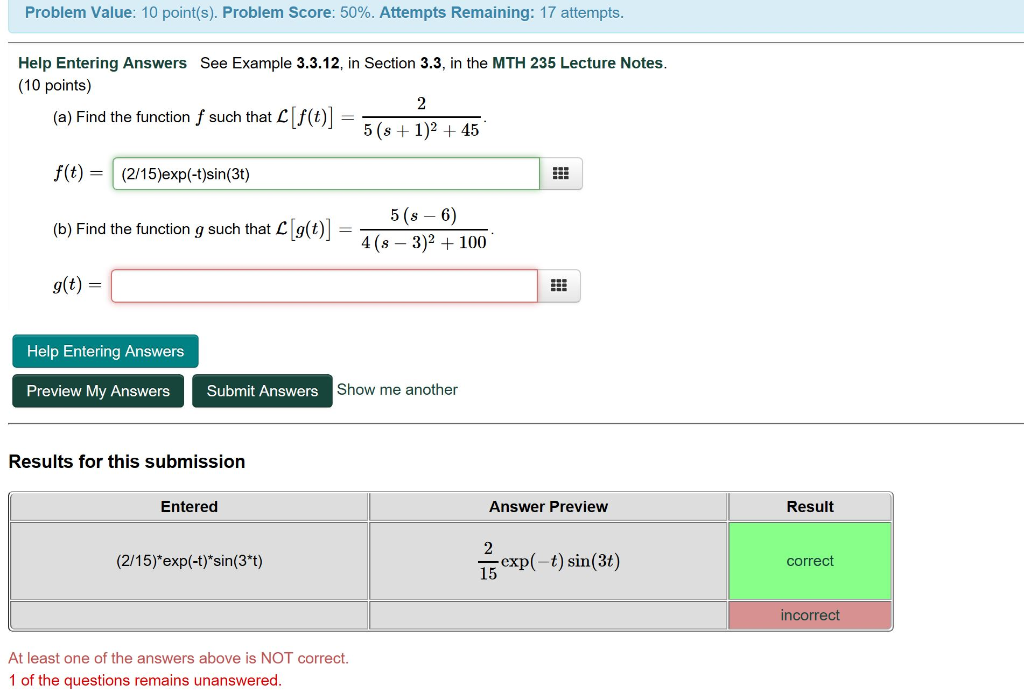Screen dimensions: 1024x692
Task: Click the rendered answer preview for part (a)
Action: coord(547,561)
